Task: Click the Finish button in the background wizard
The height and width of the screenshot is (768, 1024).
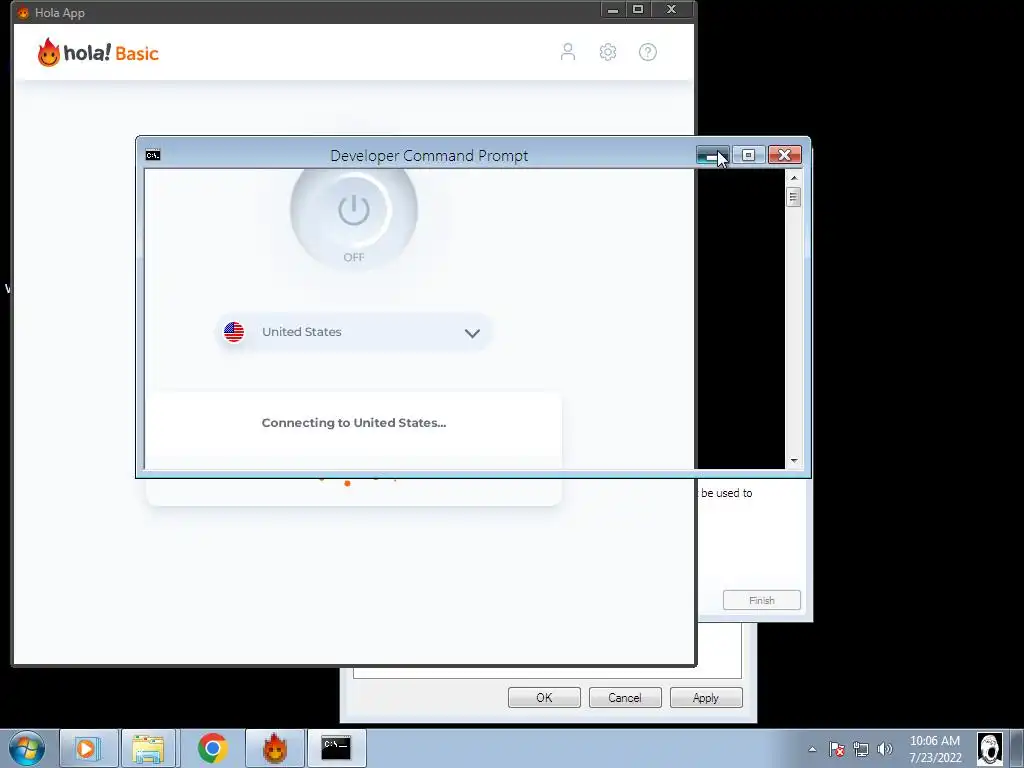Action: click(x=761, y=600)
